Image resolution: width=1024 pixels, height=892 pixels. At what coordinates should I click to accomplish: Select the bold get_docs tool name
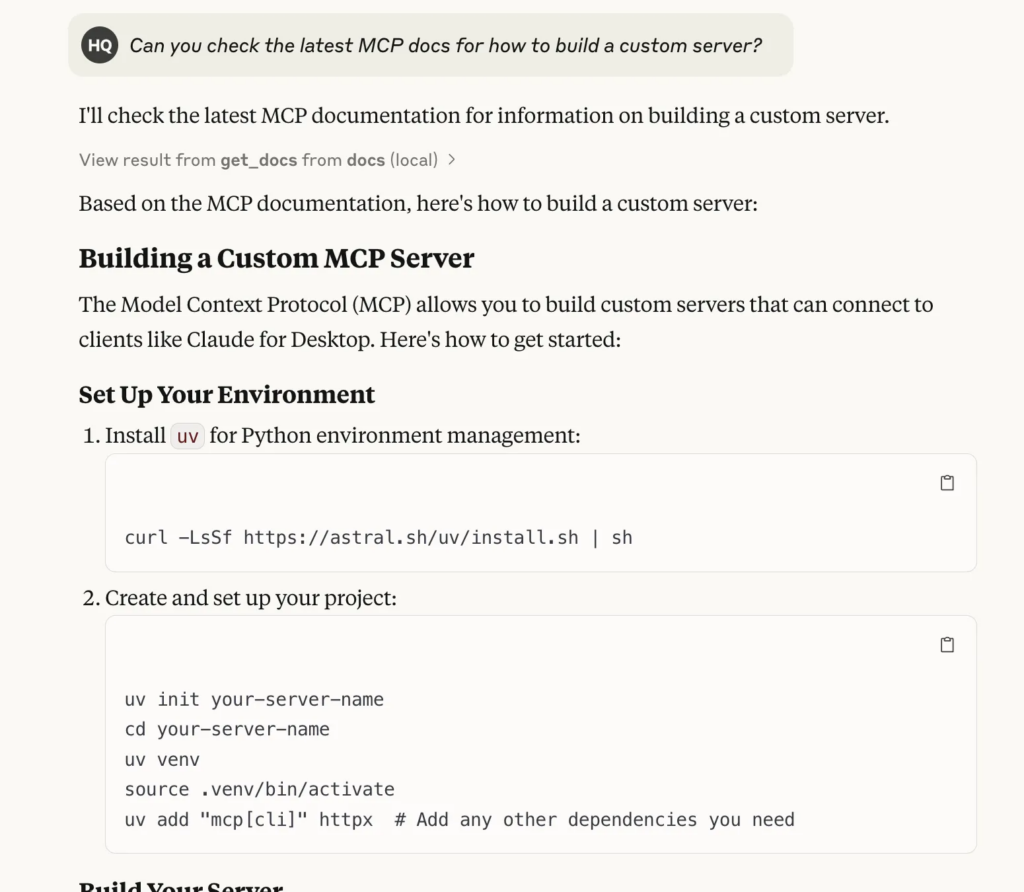259,160
